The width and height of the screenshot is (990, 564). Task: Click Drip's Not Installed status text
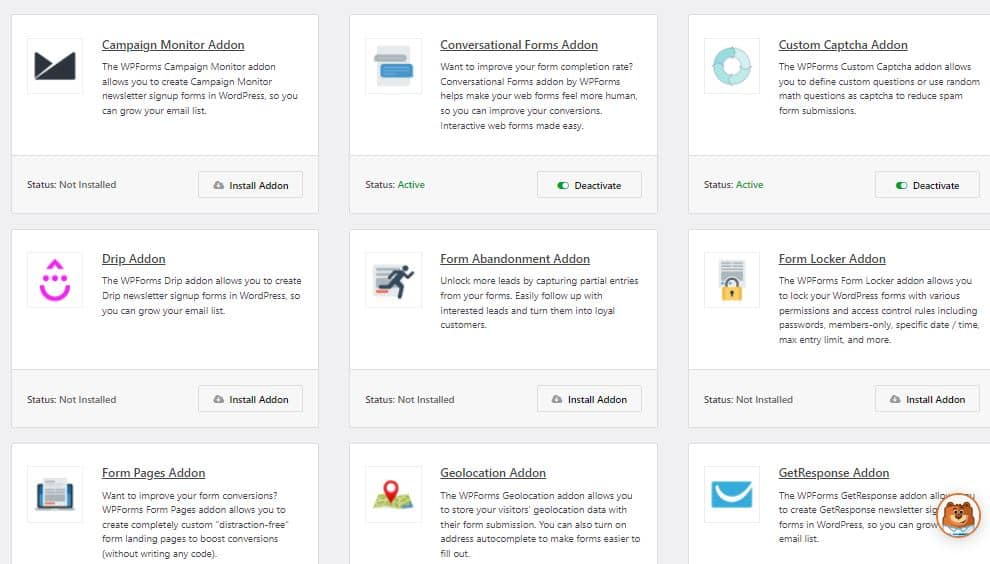[88, 400]
